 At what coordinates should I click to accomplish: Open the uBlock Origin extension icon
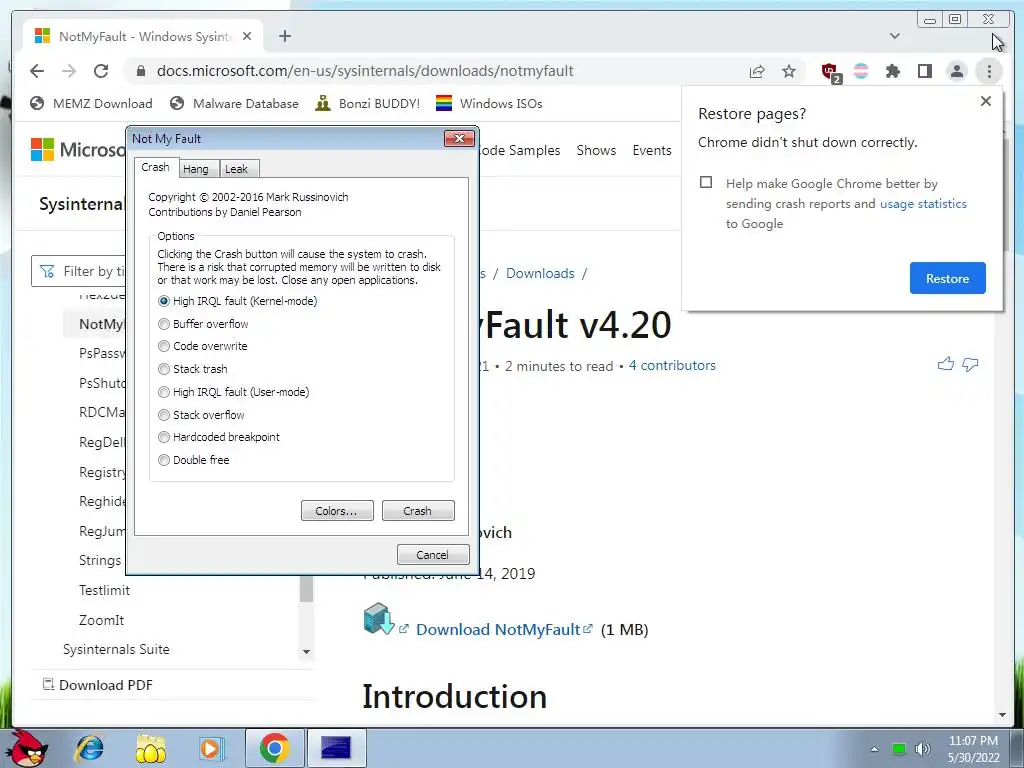830,72
